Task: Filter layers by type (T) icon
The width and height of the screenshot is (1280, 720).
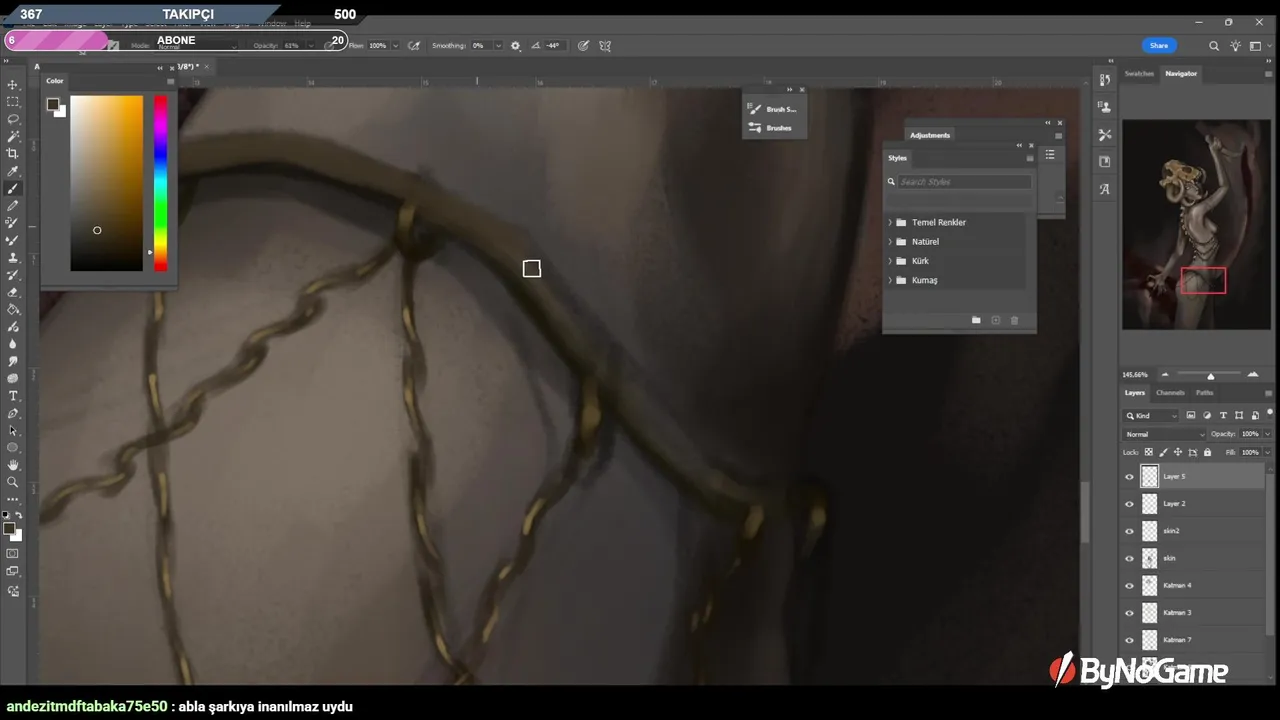Action: pyautogui.click(x=1223, y=415)
